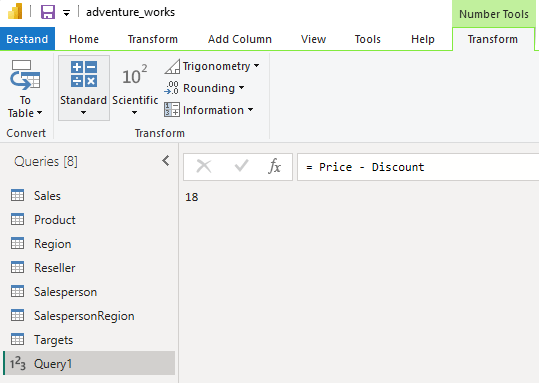Screen dimensions: 539x383
Task: Click in the formula bar input
Action: [418, 167]
